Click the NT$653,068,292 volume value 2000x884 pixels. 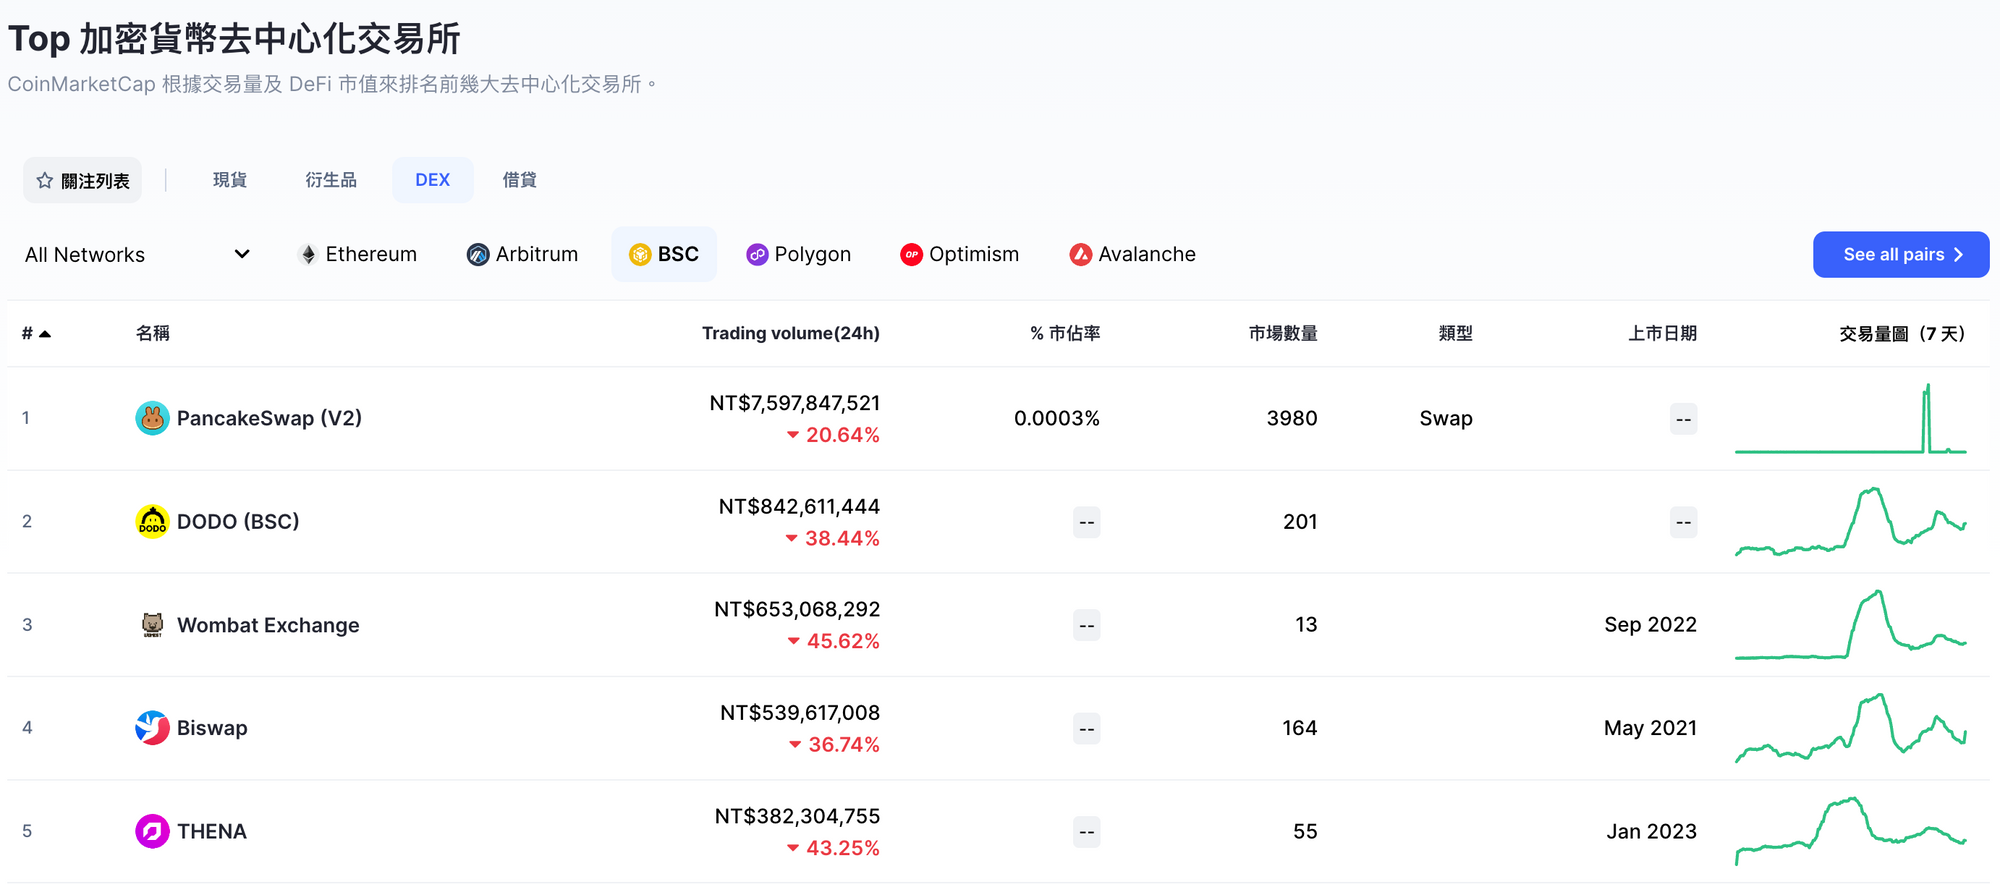pyautogui.click(x=797, y=609)
